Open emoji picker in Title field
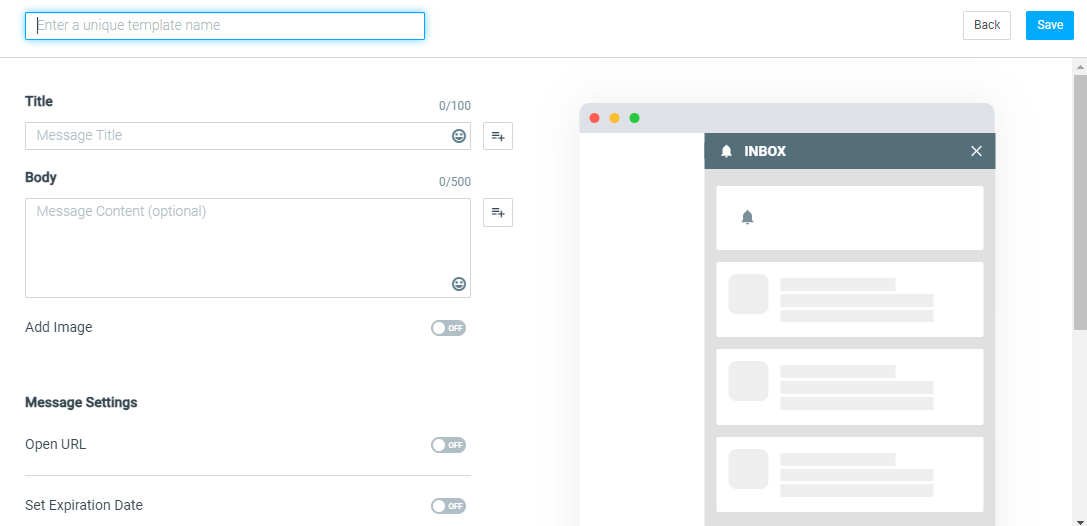1087x526 pixels. click(x=459, y=136)
